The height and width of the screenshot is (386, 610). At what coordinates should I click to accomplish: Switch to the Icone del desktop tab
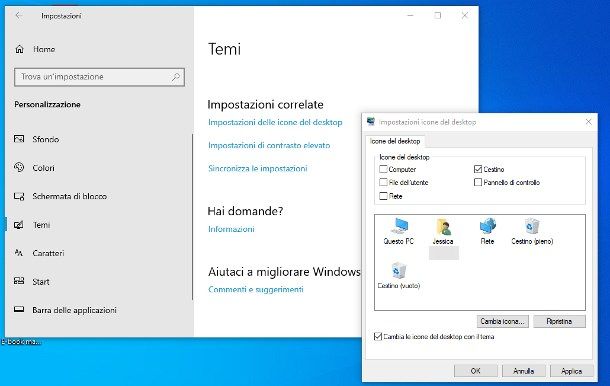pos(395,141)
